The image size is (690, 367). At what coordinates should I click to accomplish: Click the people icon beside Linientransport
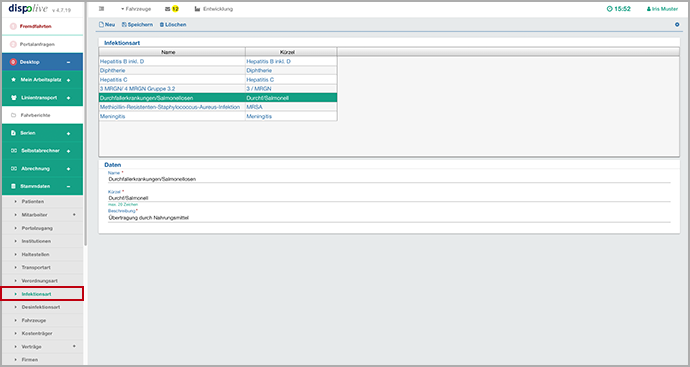tap(13, 98)
